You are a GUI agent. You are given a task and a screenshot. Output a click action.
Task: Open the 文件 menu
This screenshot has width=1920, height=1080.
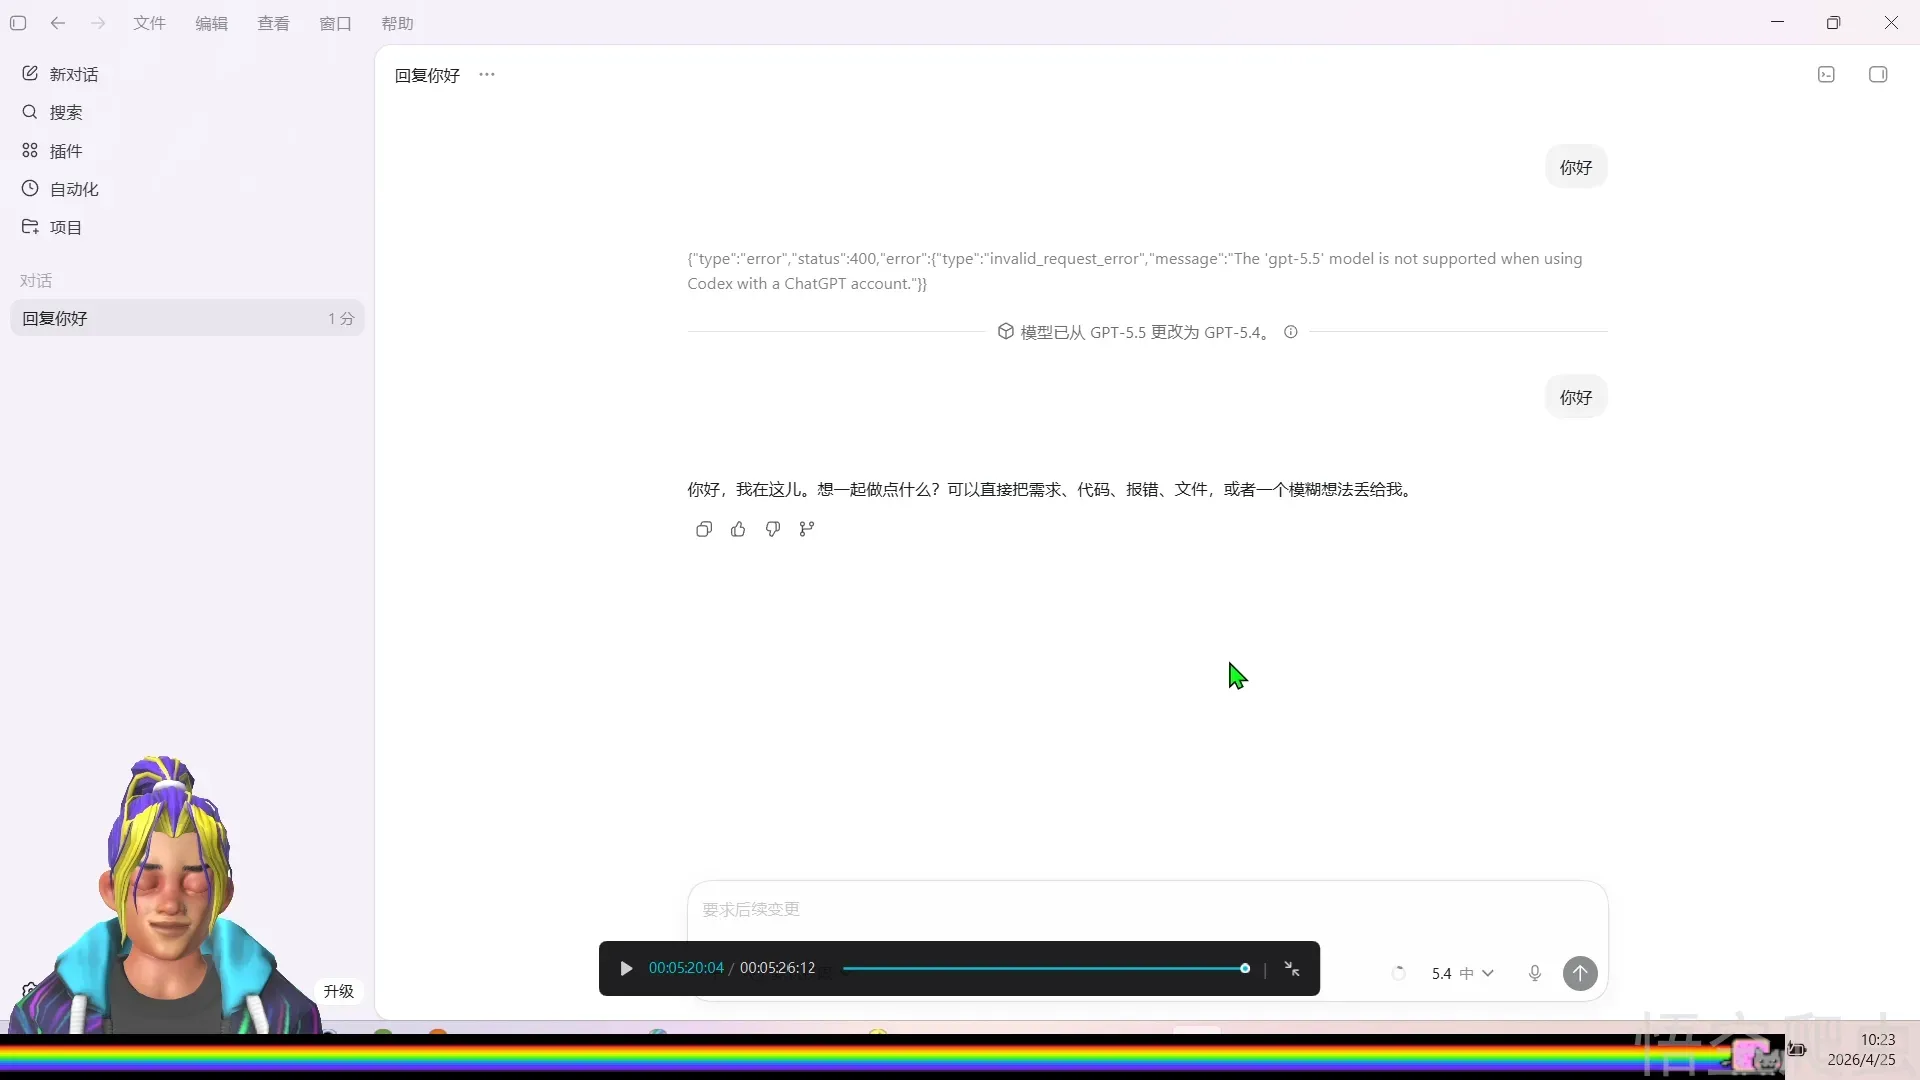(x=149, y=23)
